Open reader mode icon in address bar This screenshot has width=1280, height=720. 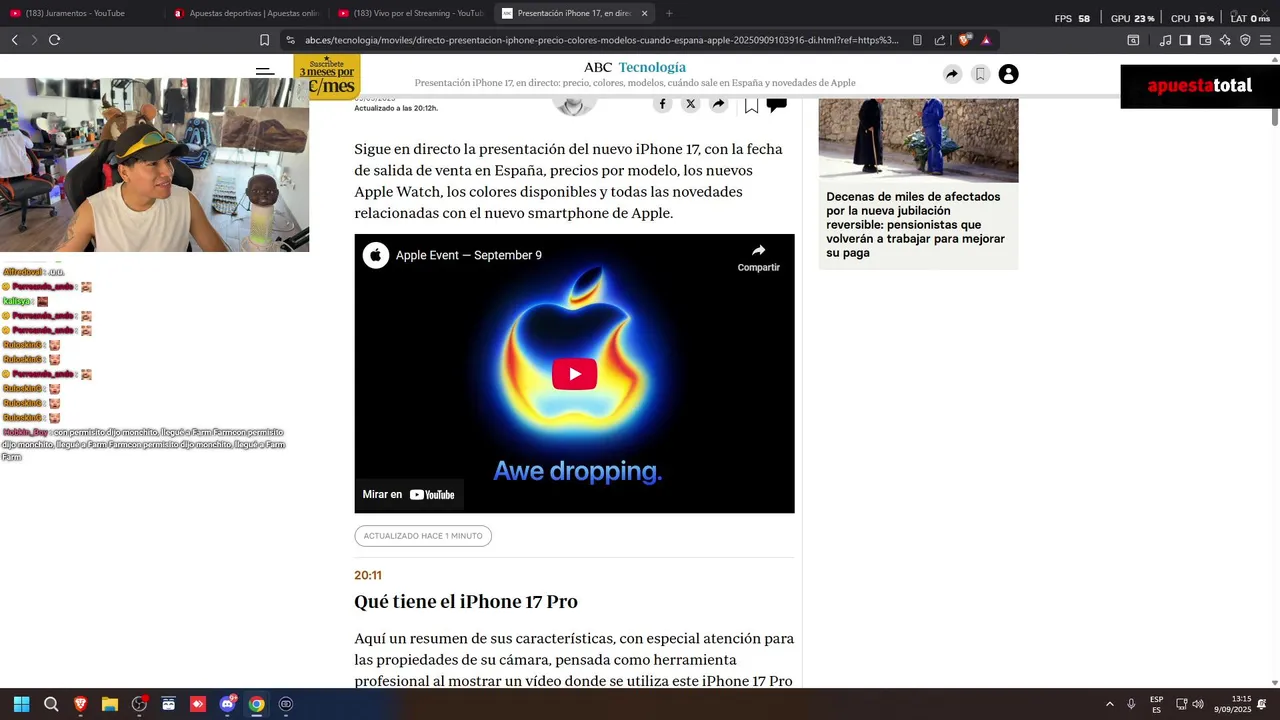pos(917,40)
